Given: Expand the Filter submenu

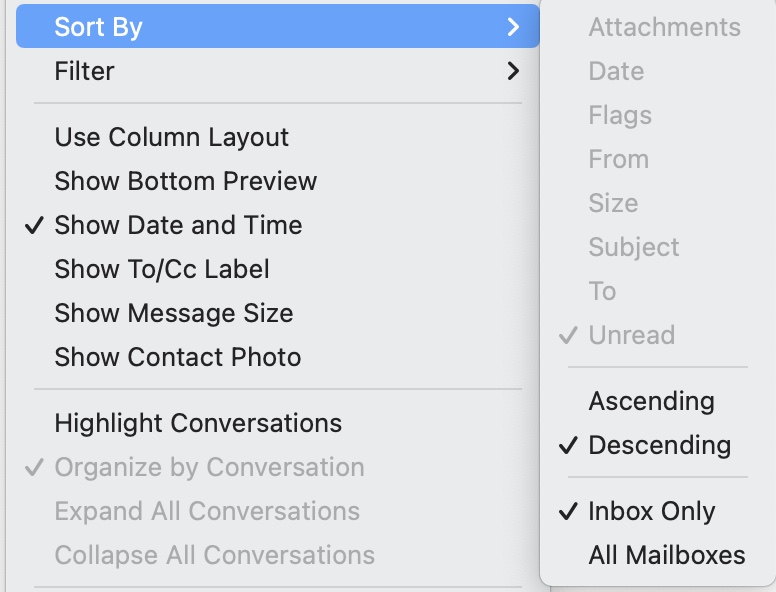Looking at the screenshot, I should click(85, 71).
